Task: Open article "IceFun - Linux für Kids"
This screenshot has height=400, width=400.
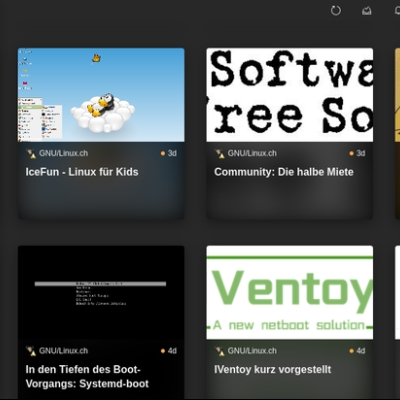Action: point(82,172)
